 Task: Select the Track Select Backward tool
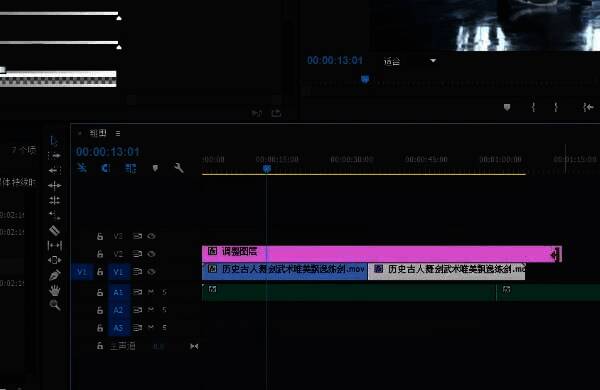[x=54, y=171]
